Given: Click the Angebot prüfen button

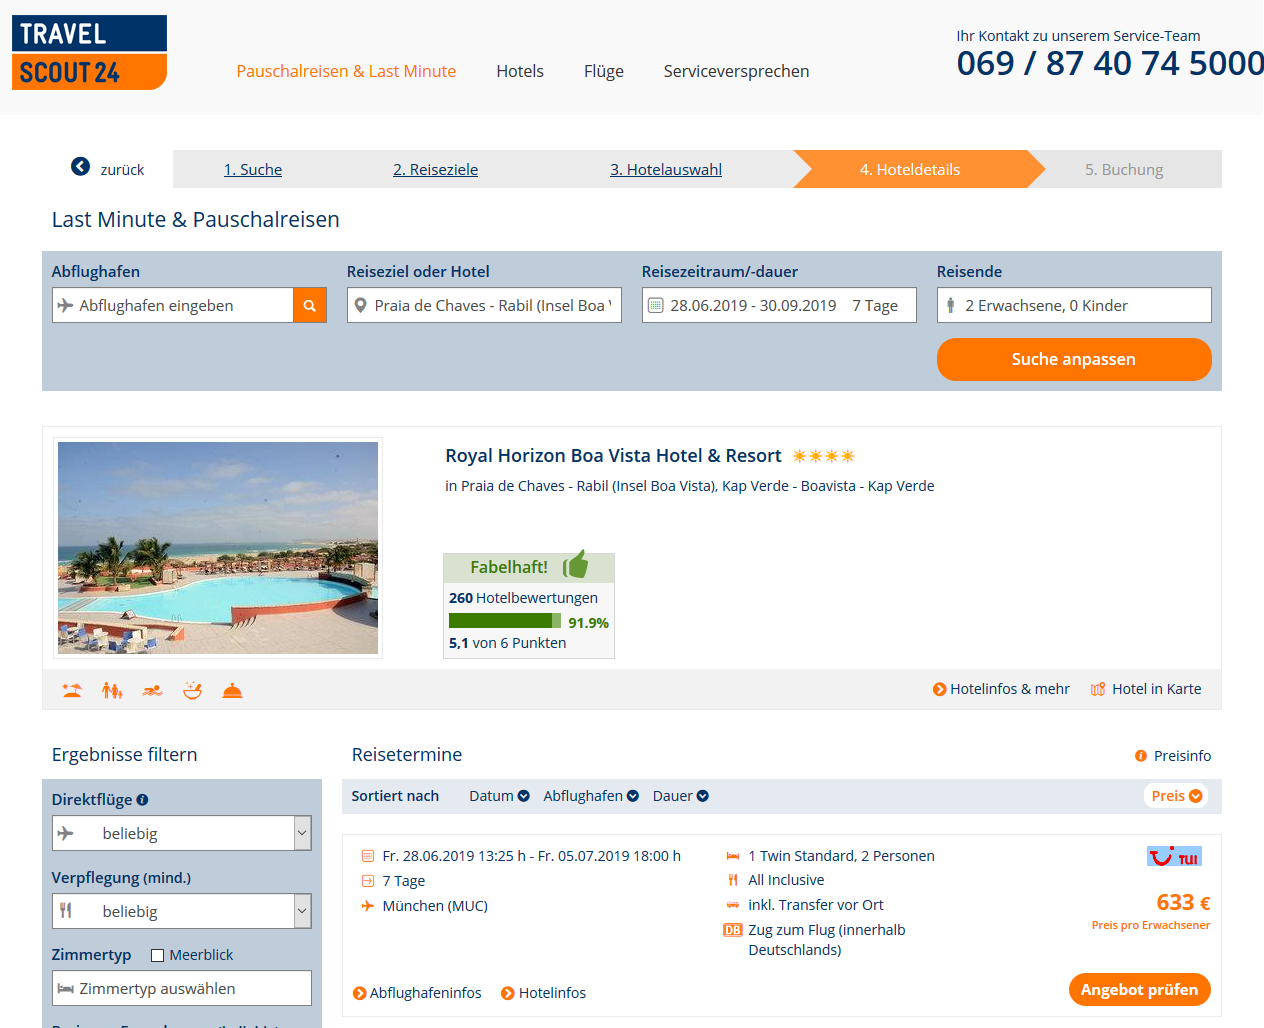Looking at the screenshot, I should click(x=1140, y=990).
